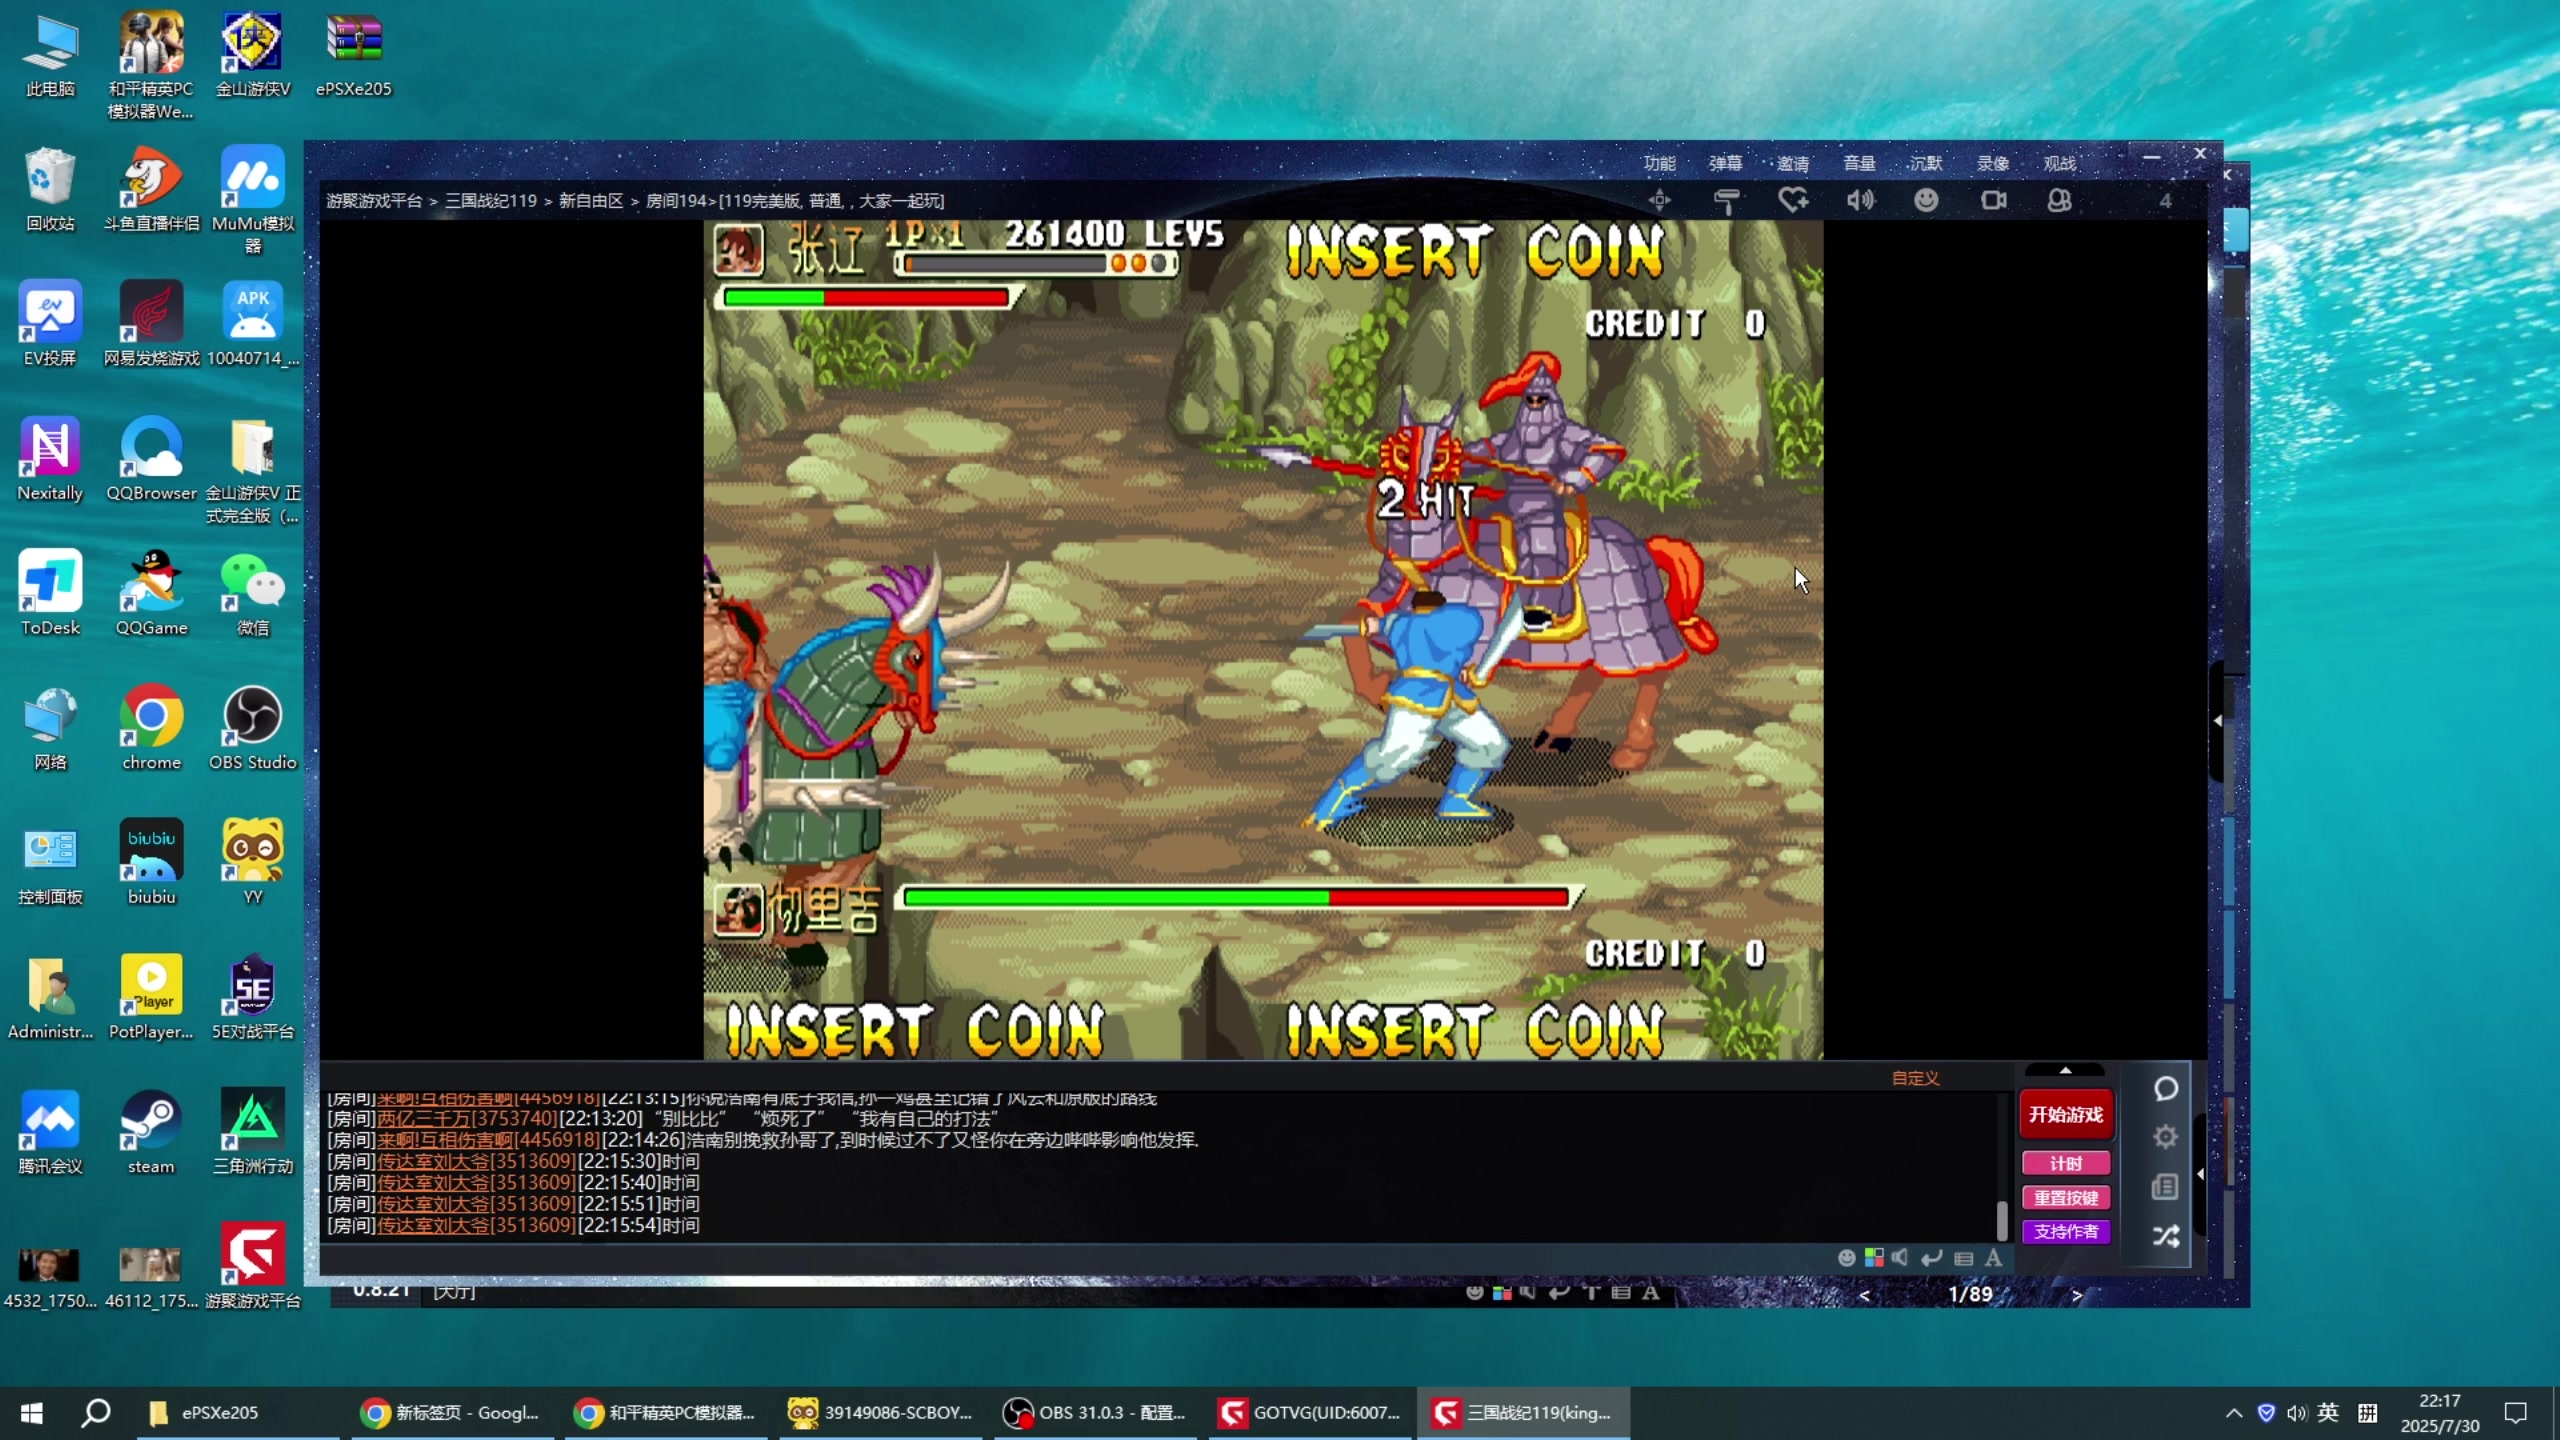Click the 支持作者 button
This screenshot has width=2560, height=1440.
[2066, 1232]
